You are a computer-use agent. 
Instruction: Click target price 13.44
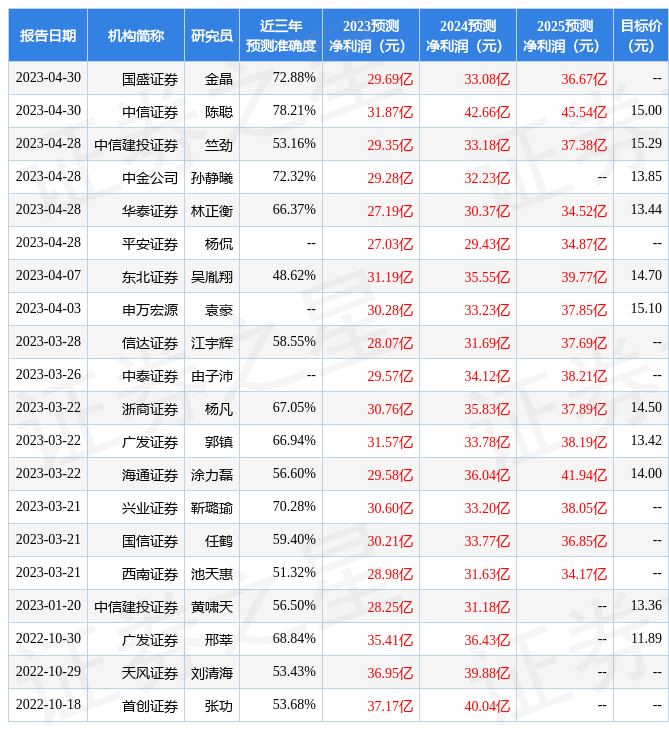pyautogui.click(x=646, y=210)
